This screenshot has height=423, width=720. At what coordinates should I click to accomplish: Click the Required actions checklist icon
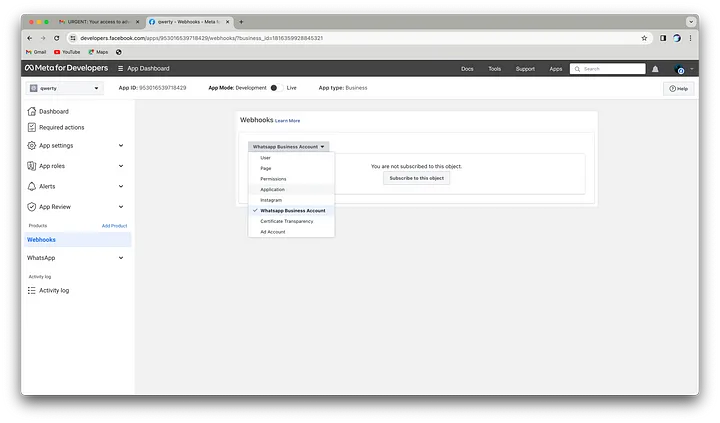[32, 127]
